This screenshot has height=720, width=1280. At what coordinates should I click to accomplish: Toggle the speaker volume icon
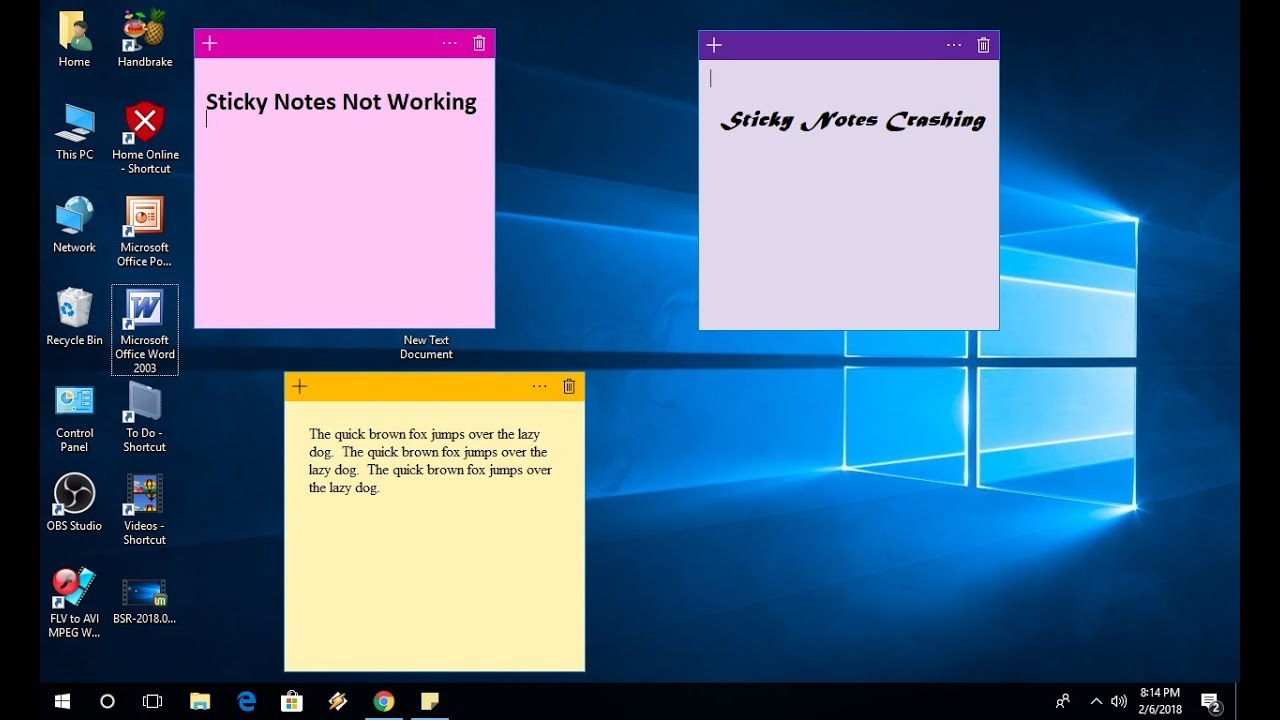pyautogui.click(x=1119, y=701)
